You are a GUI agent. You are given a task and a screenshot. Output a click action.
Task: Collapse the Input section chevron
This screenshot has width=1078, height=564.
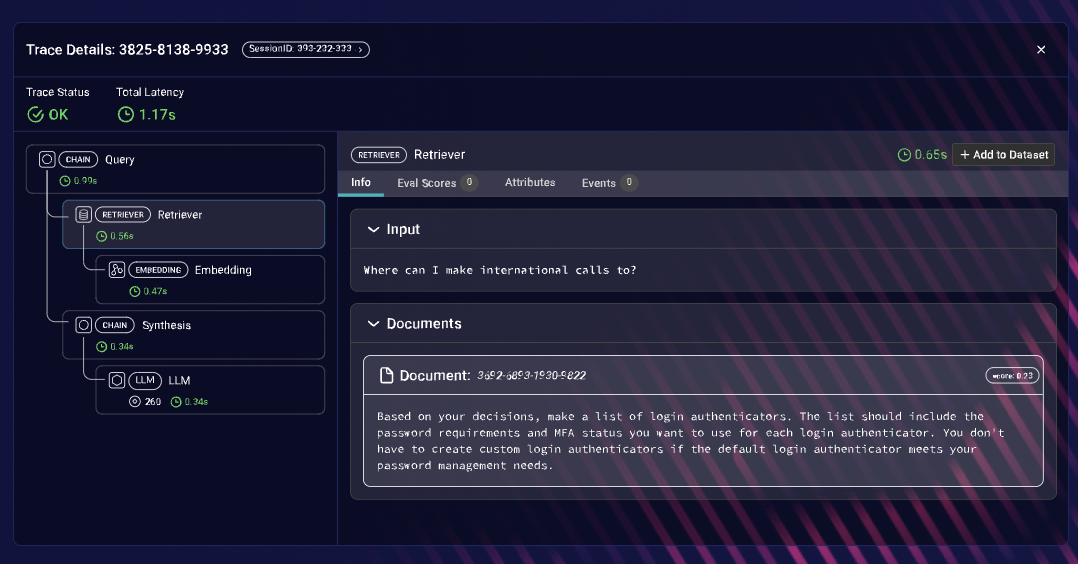[x=373, y=229]
